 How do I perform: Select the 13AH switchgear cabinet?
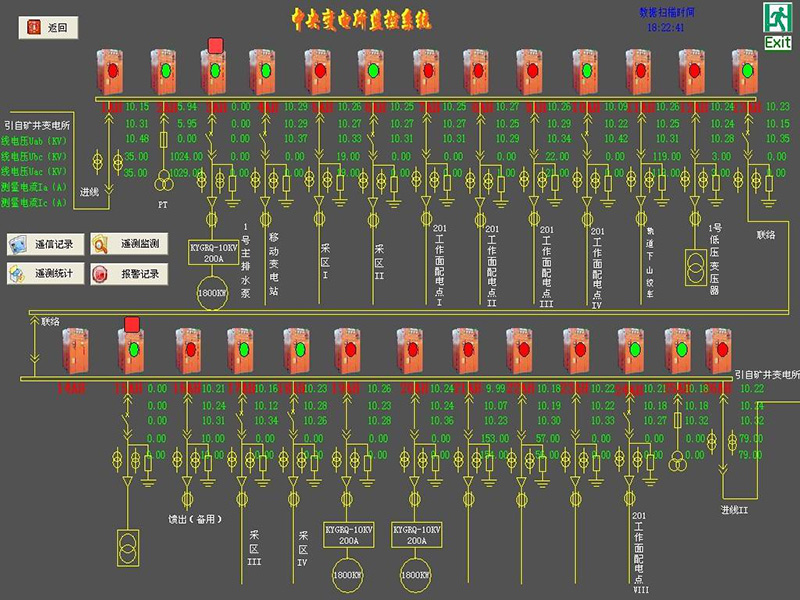744,71
